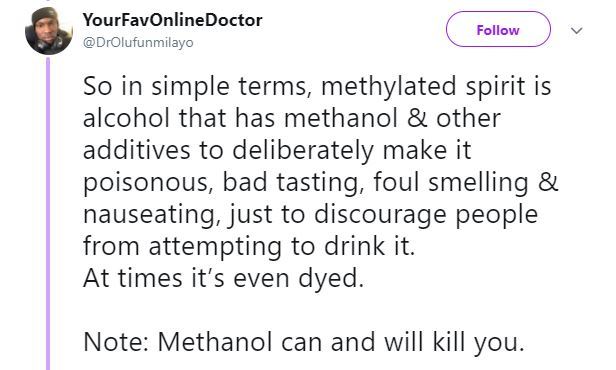This screenshot has width=616, height=370.
Task: Click the phrase 'methylated spirit is'
Action: pos(436,86)
